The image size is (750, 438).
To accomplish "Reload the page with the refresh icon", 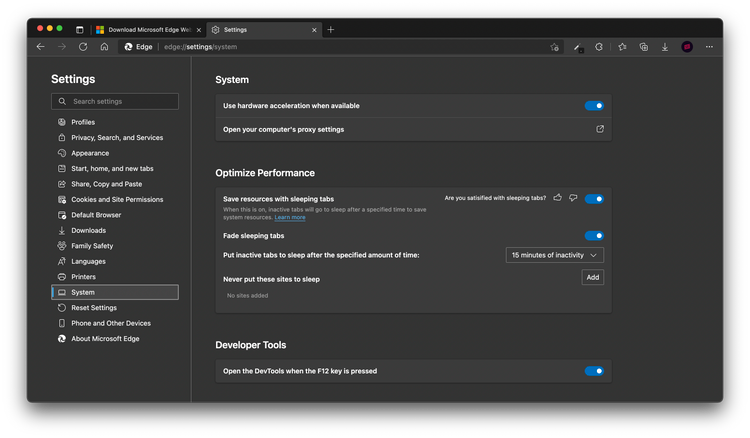I will 83,46.
